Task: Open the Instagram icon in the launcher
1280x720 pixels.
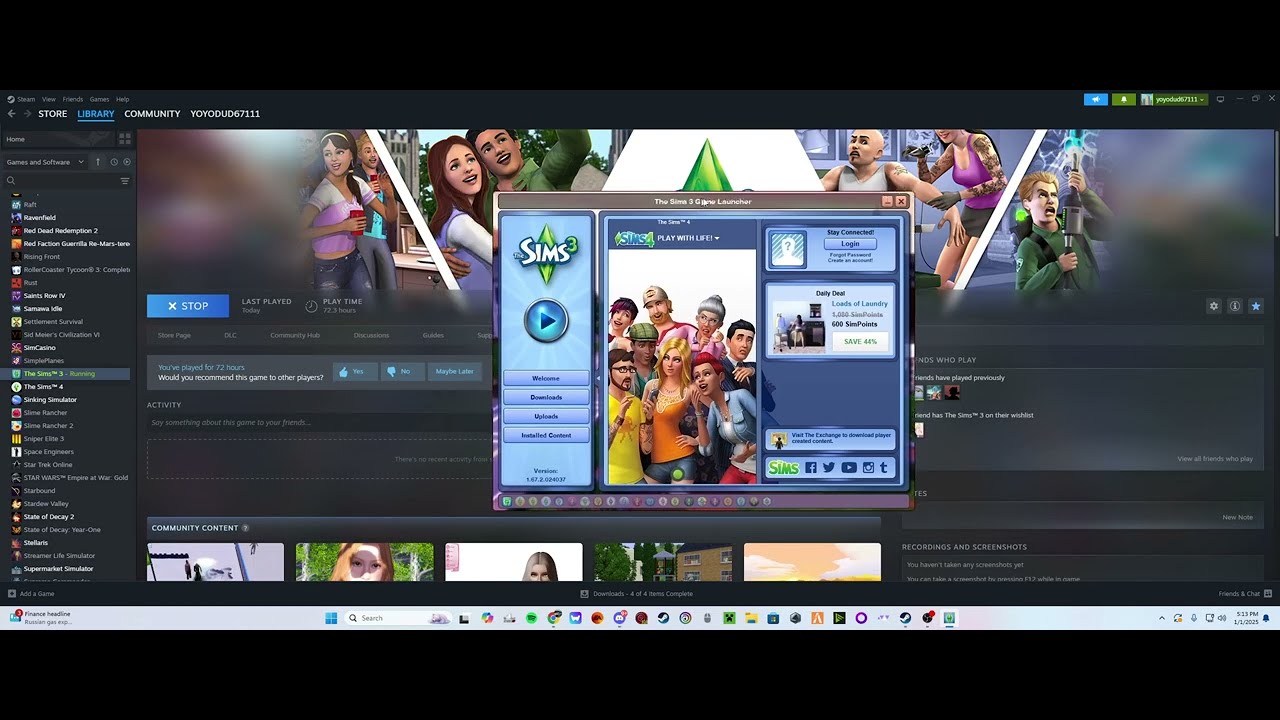Action: click(x=868, y=467)
